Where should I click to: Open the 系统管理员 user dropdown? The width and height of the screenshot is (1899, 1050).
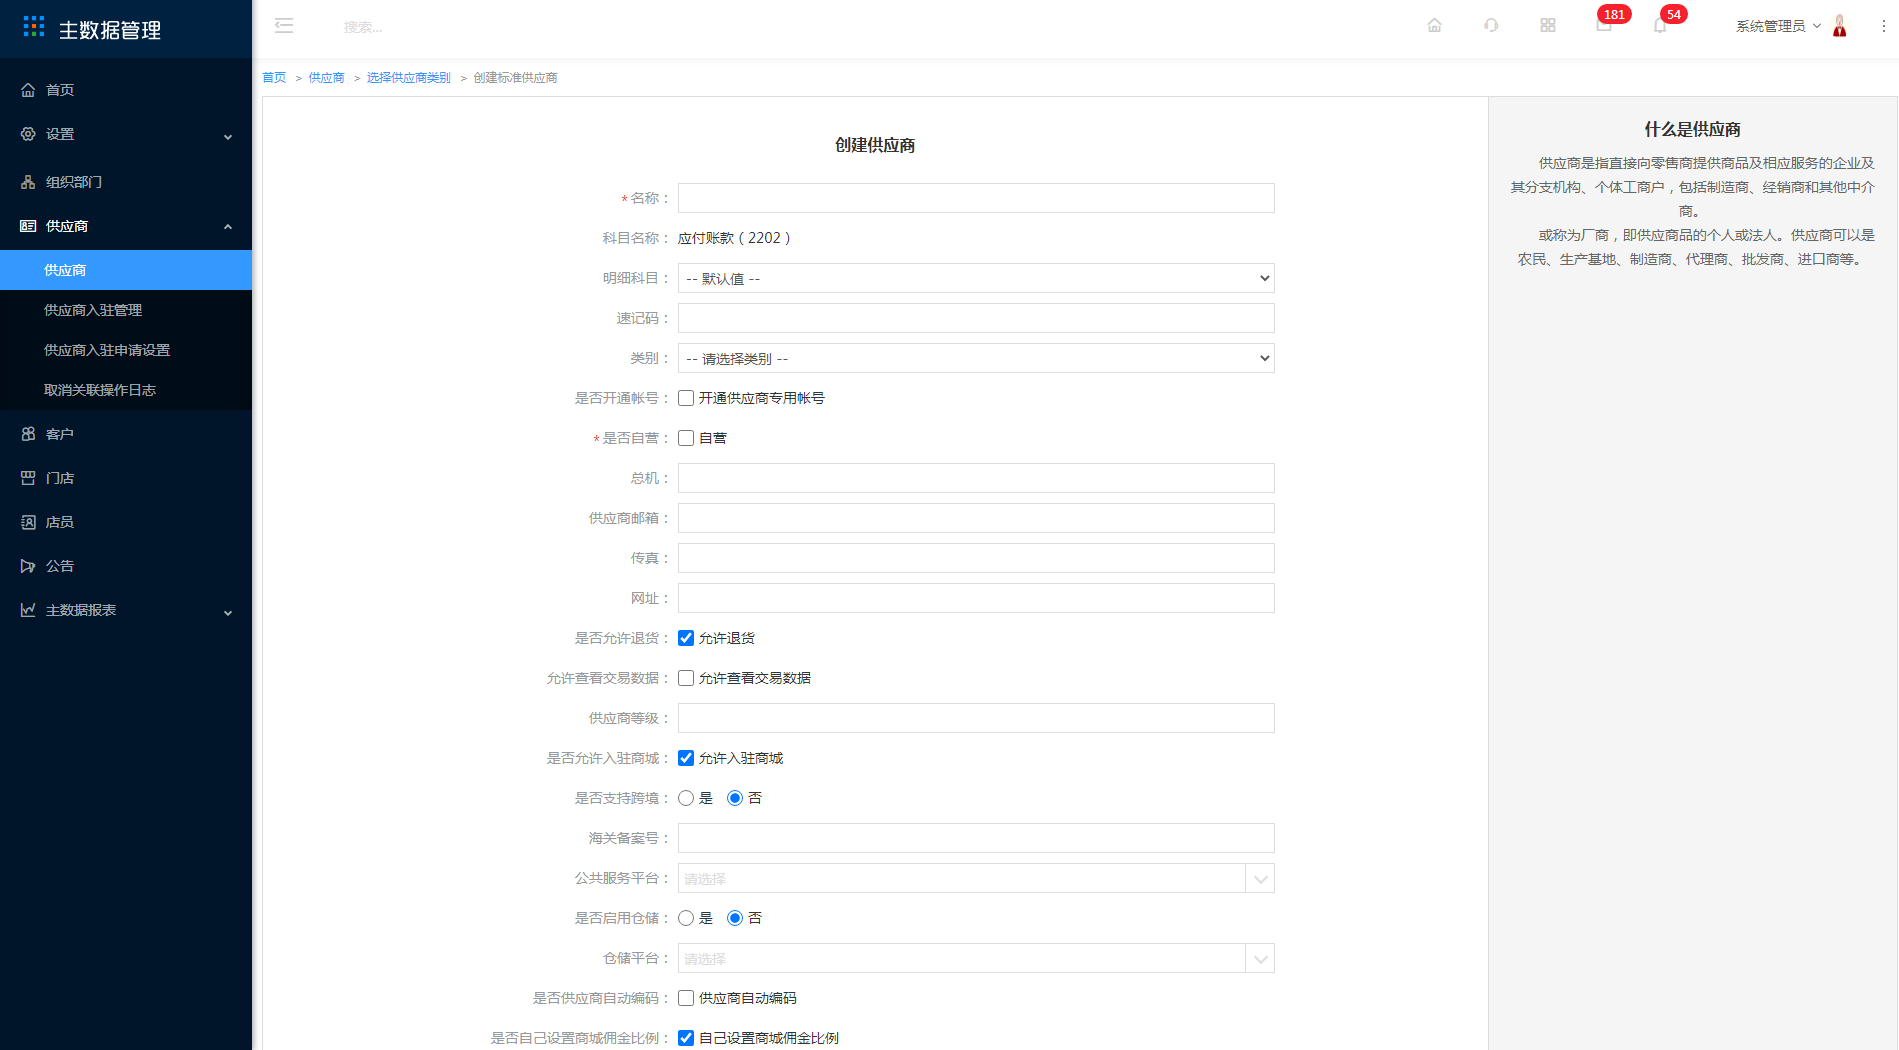[x=1778, y=26]
